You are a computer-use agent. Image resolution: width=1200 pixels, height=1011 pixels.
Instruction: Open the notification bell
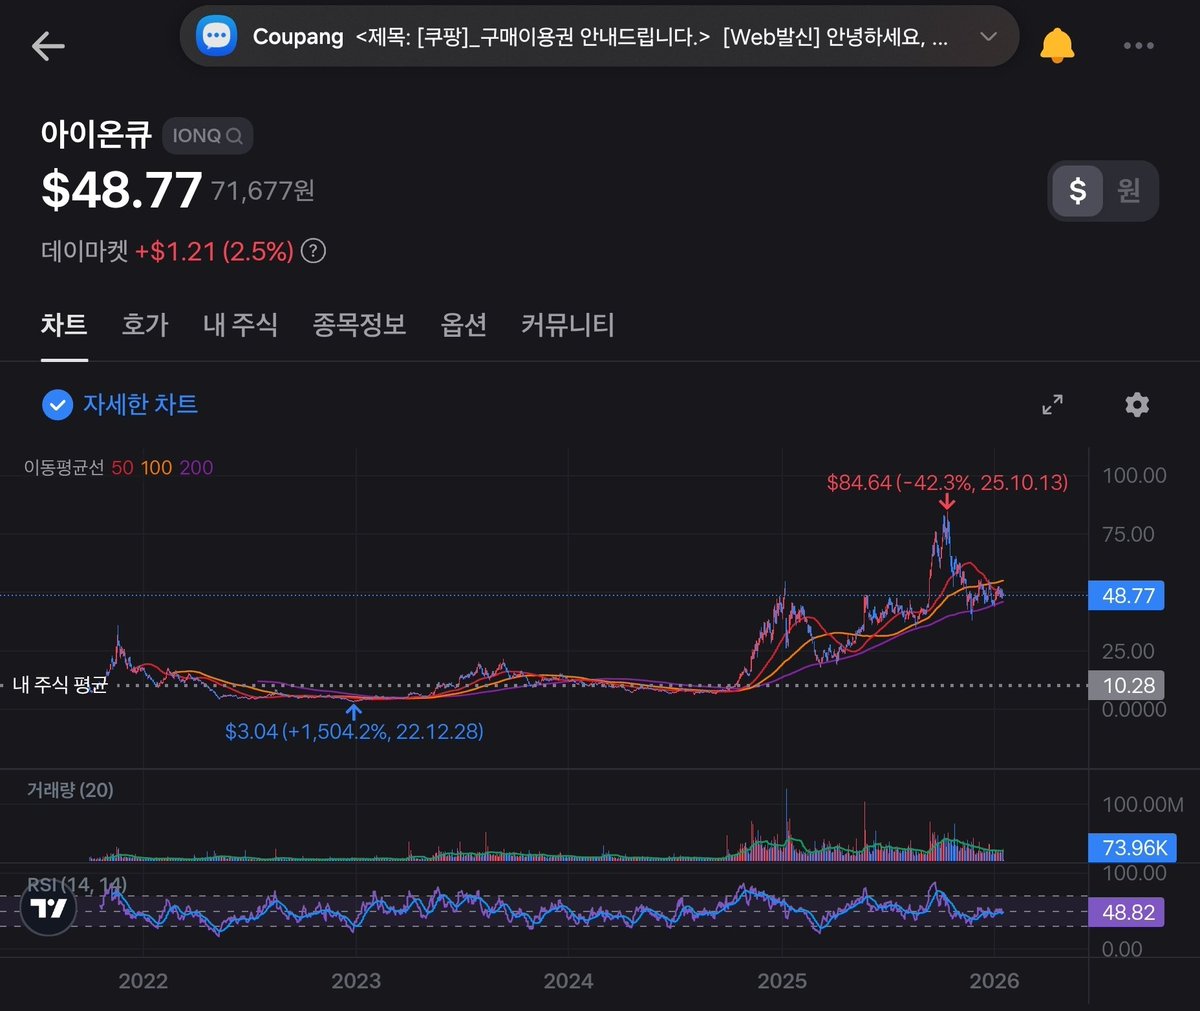click(x=1058, y=44)
